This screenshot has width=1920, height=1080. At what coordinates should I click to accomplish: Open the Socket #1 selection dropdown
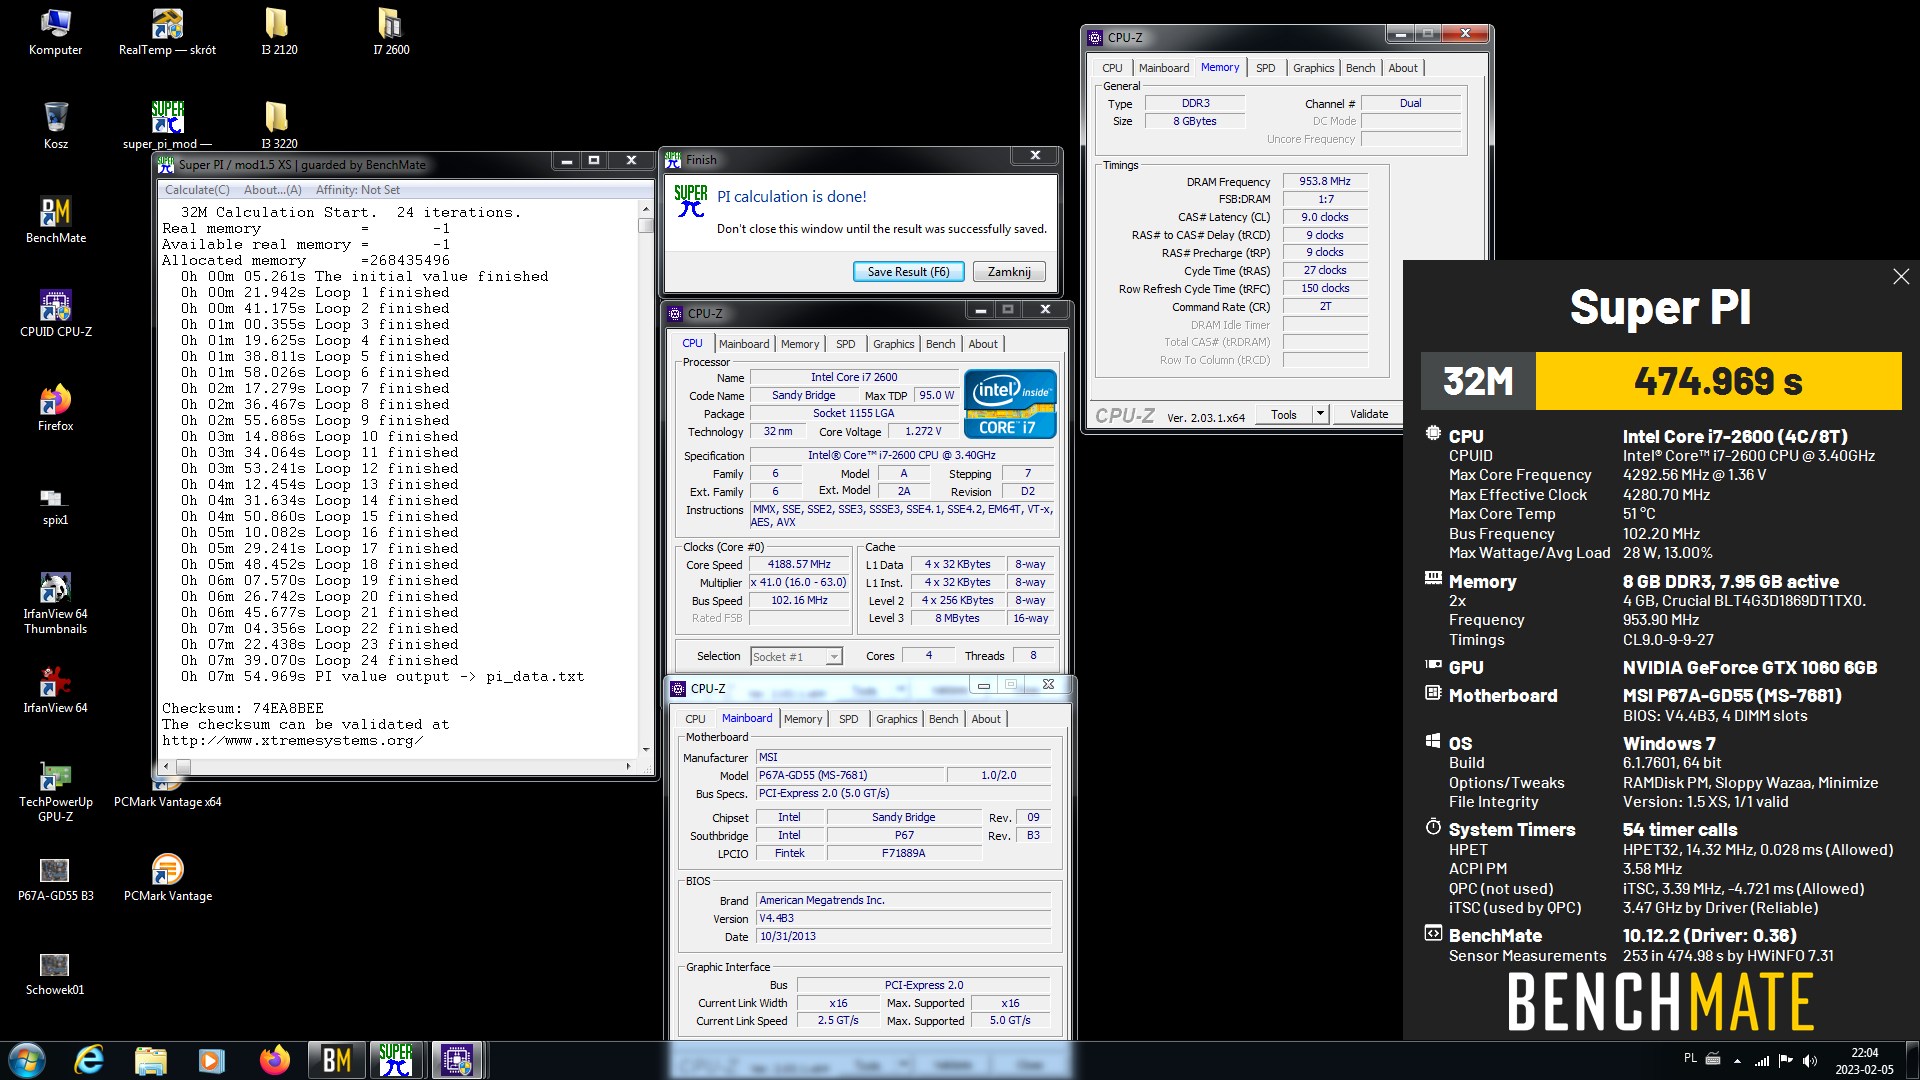(x=796, y=657)
